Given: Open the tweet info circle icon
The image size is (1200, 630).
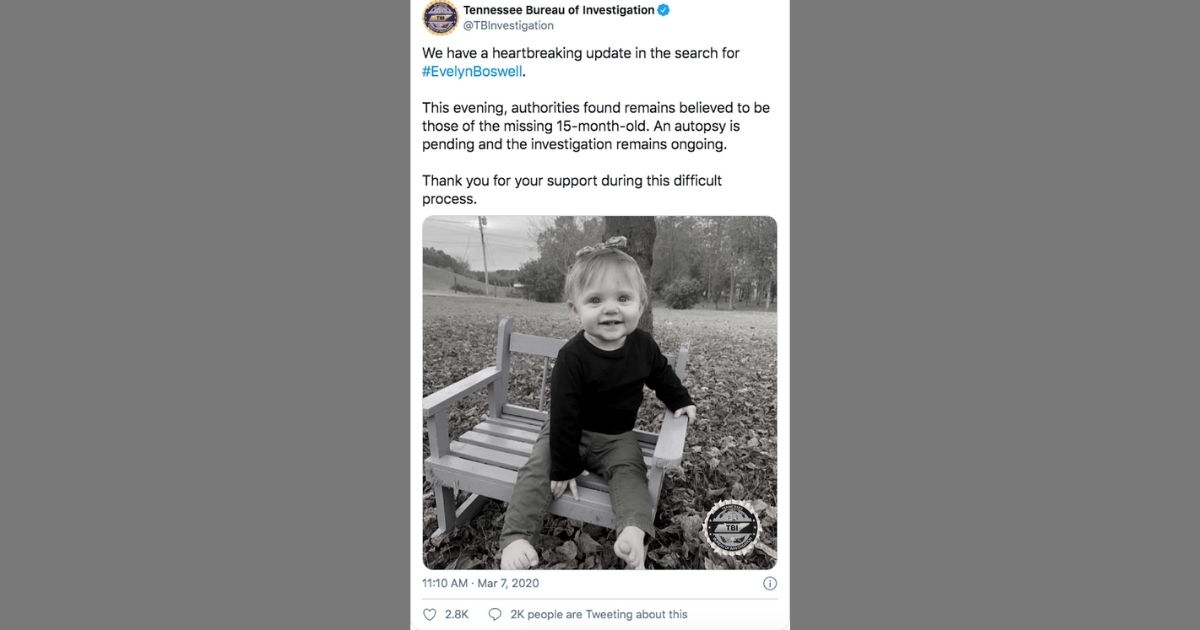Looking at the screenshot, I should click(x=769, y=583).
